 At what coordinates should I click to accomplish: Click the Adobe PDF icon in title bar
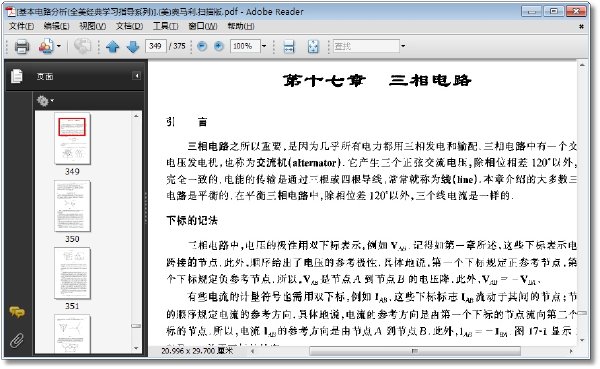point(11,12)
